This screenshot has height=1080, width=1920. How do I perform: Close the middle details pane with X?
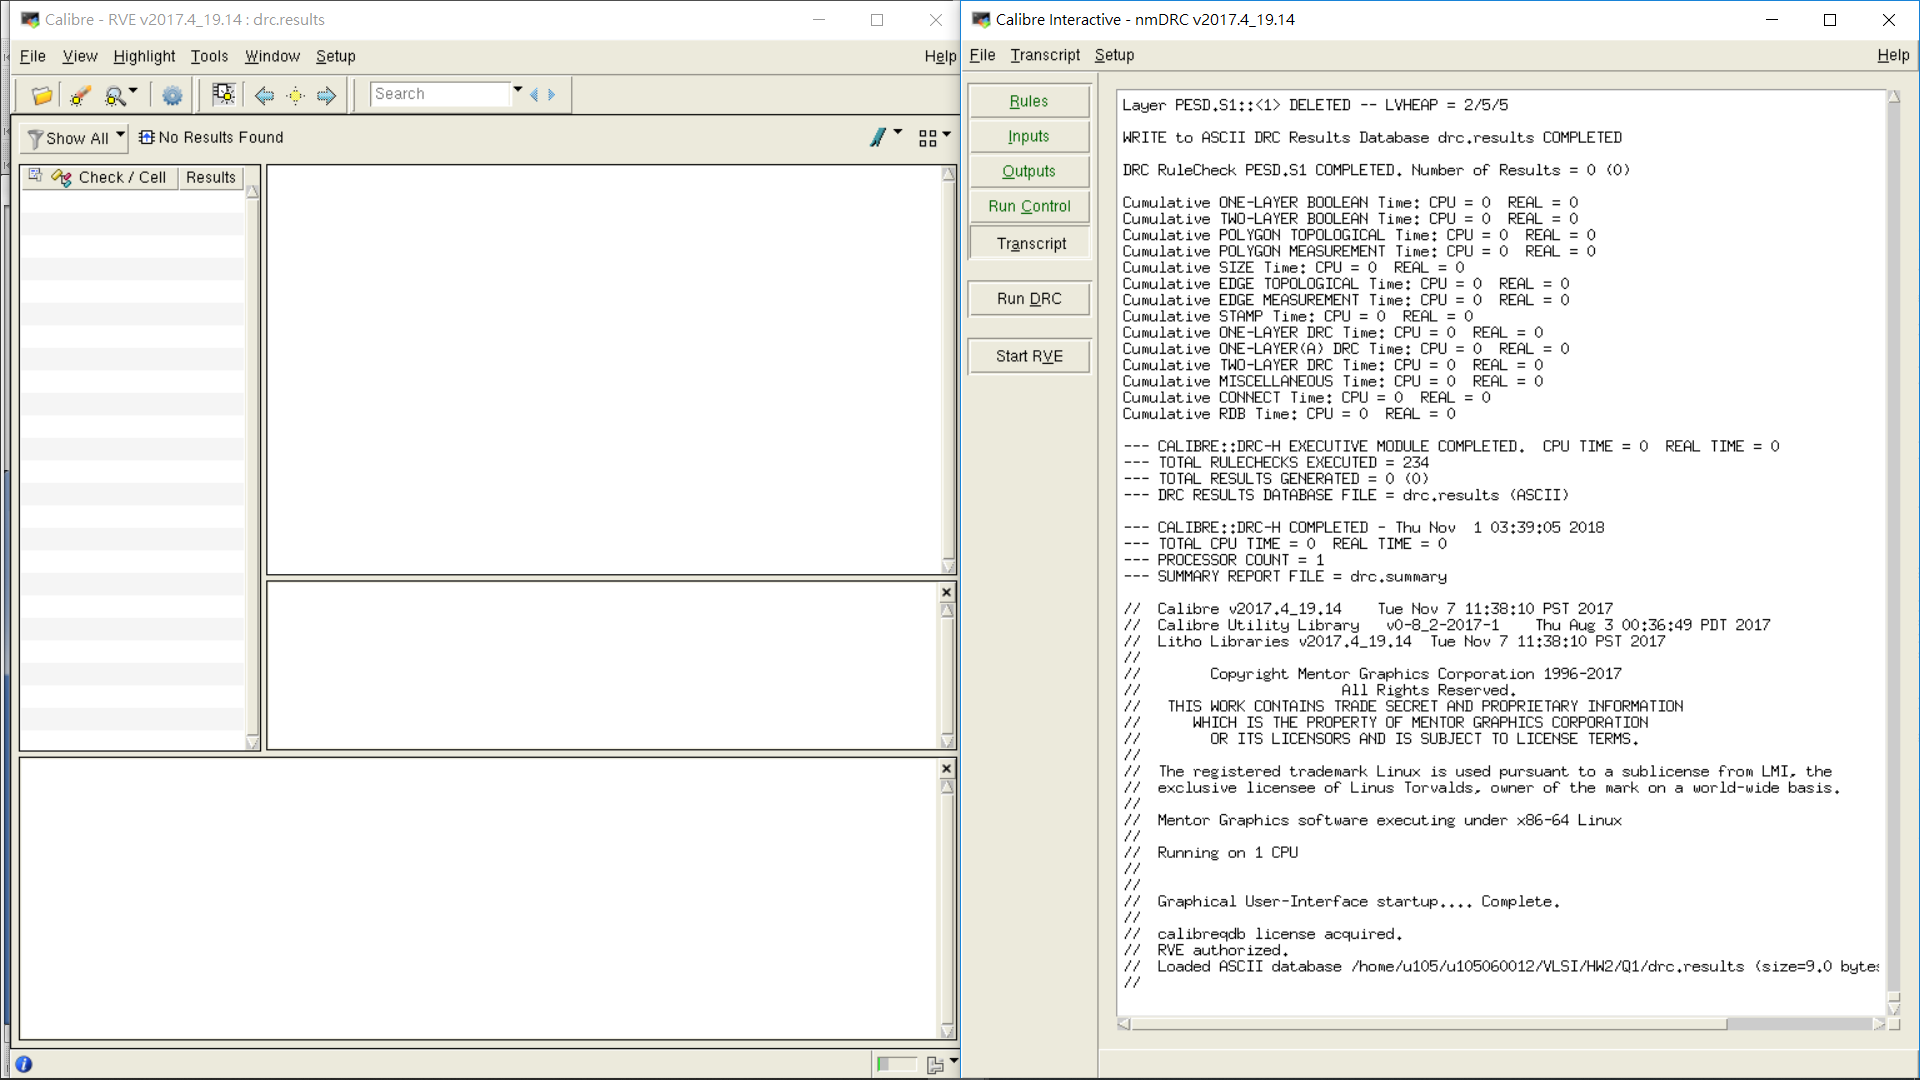coord(946,592)
